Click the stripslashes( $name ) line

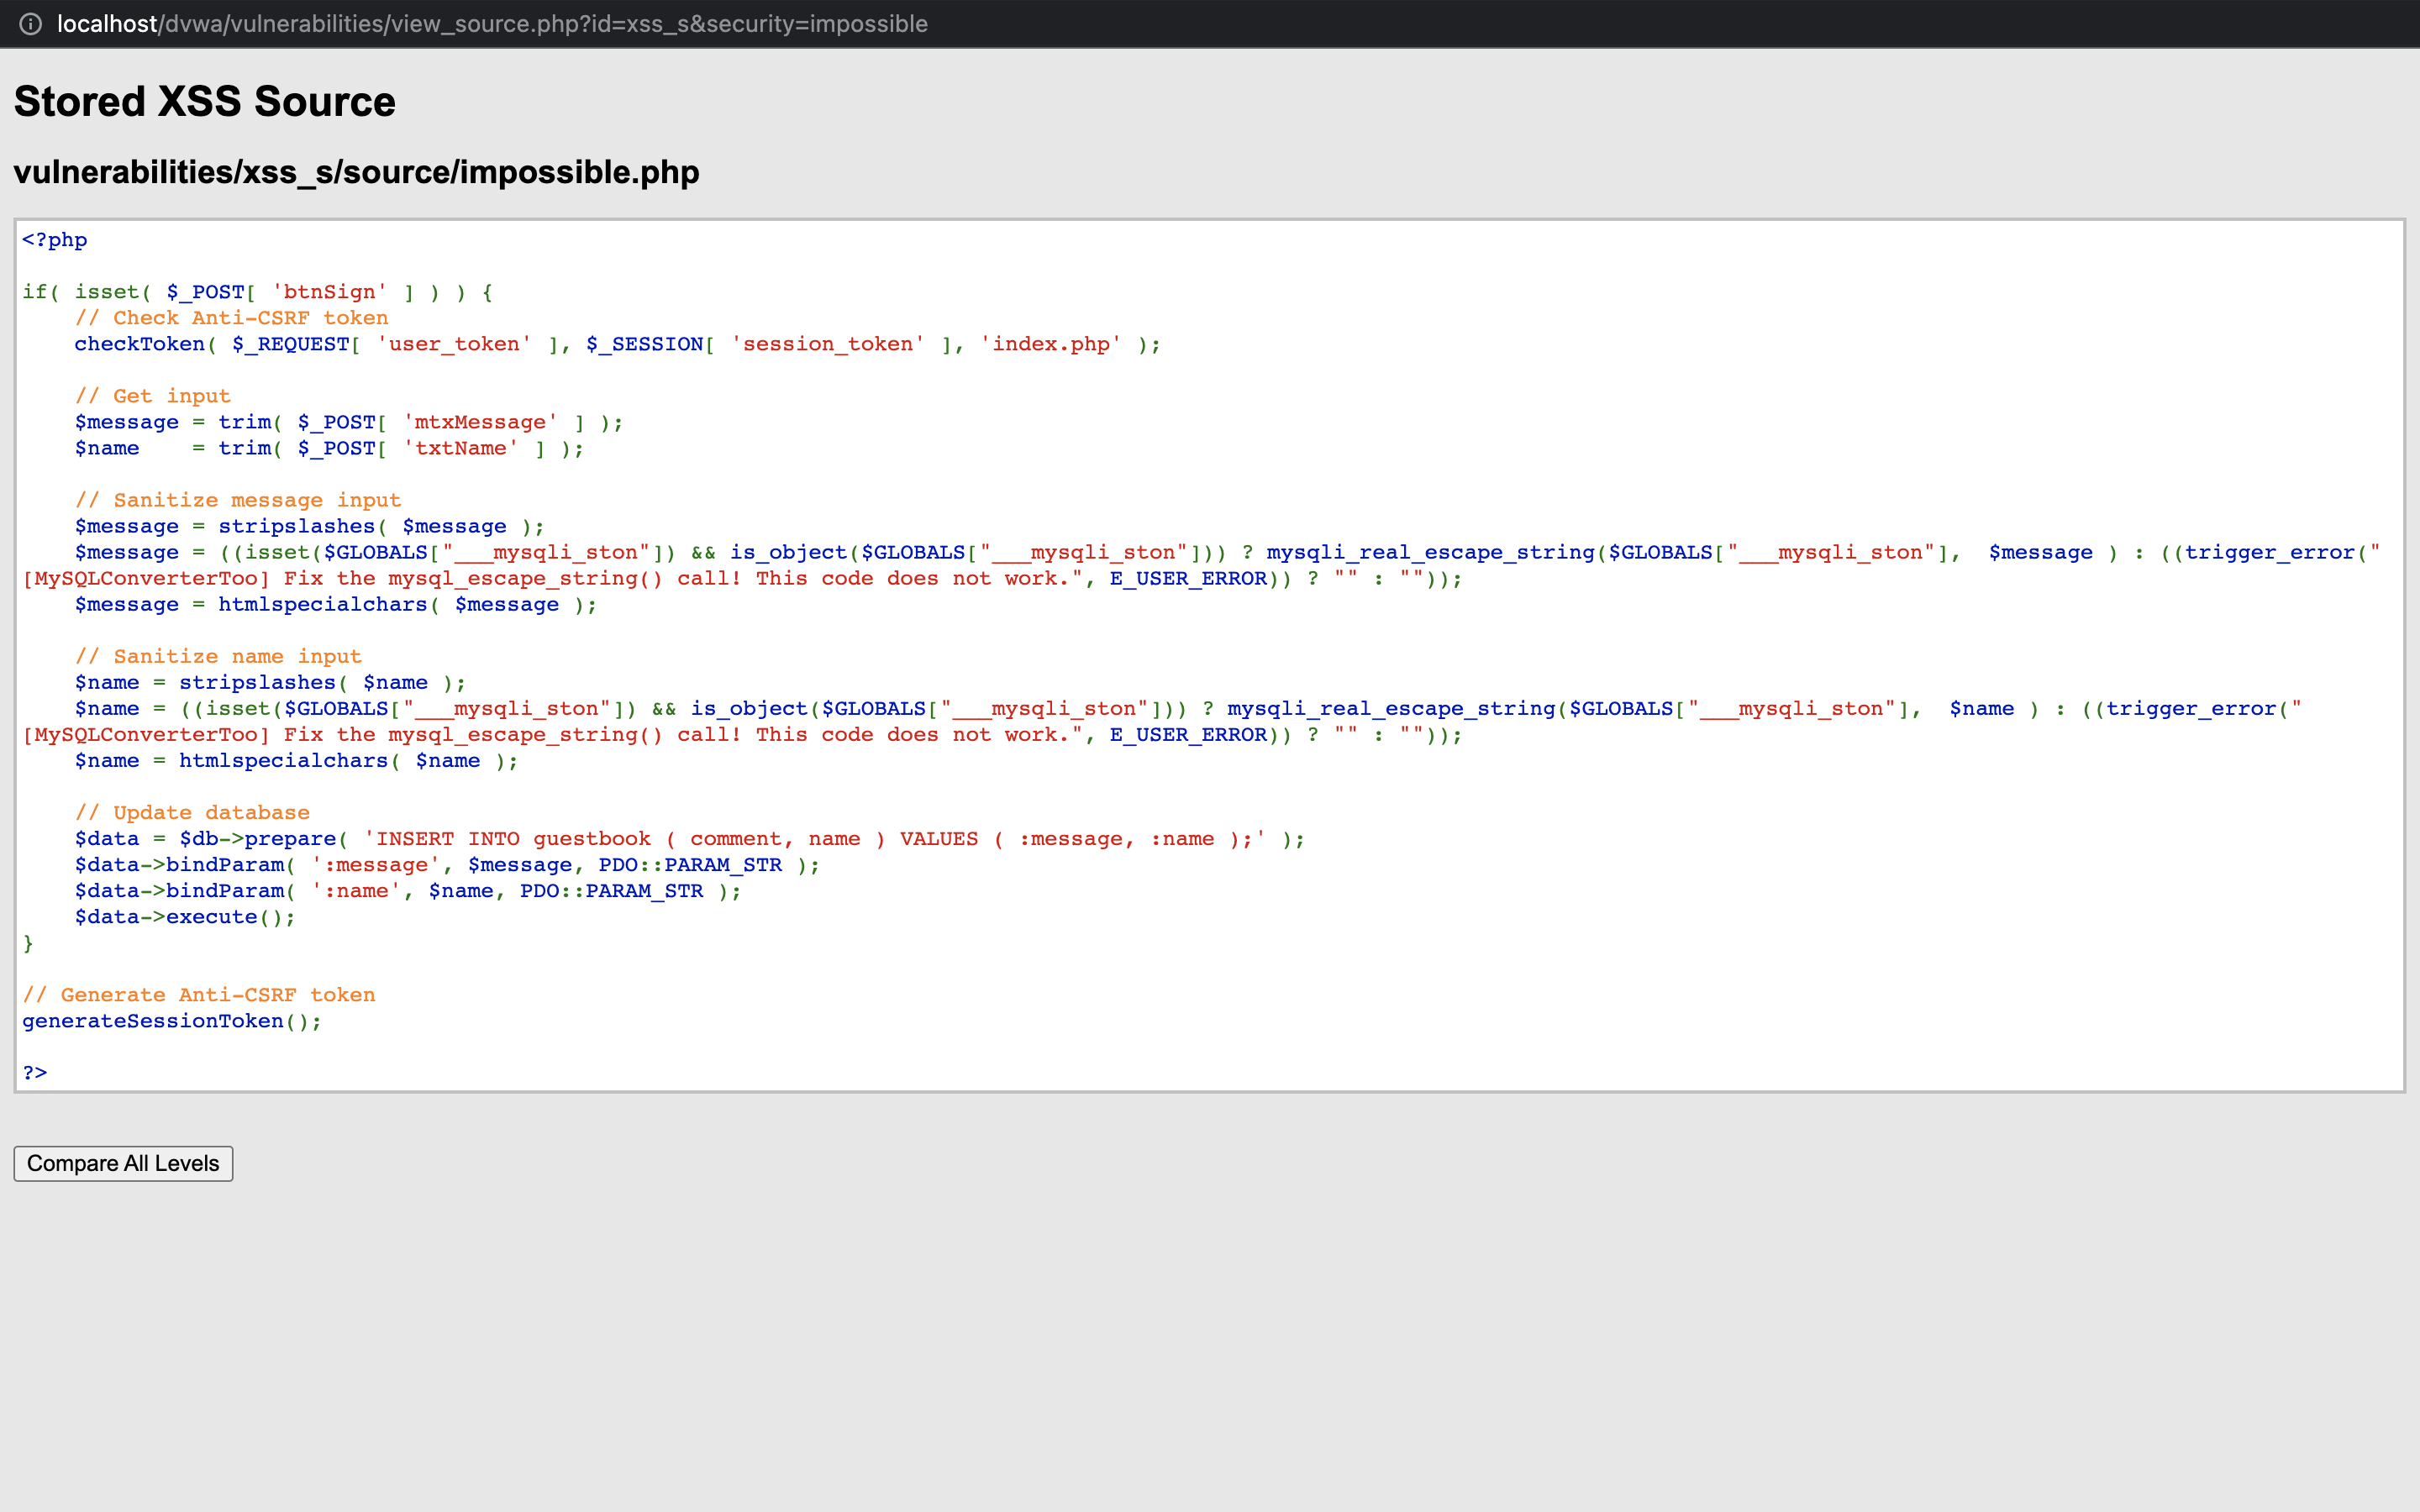270,682
